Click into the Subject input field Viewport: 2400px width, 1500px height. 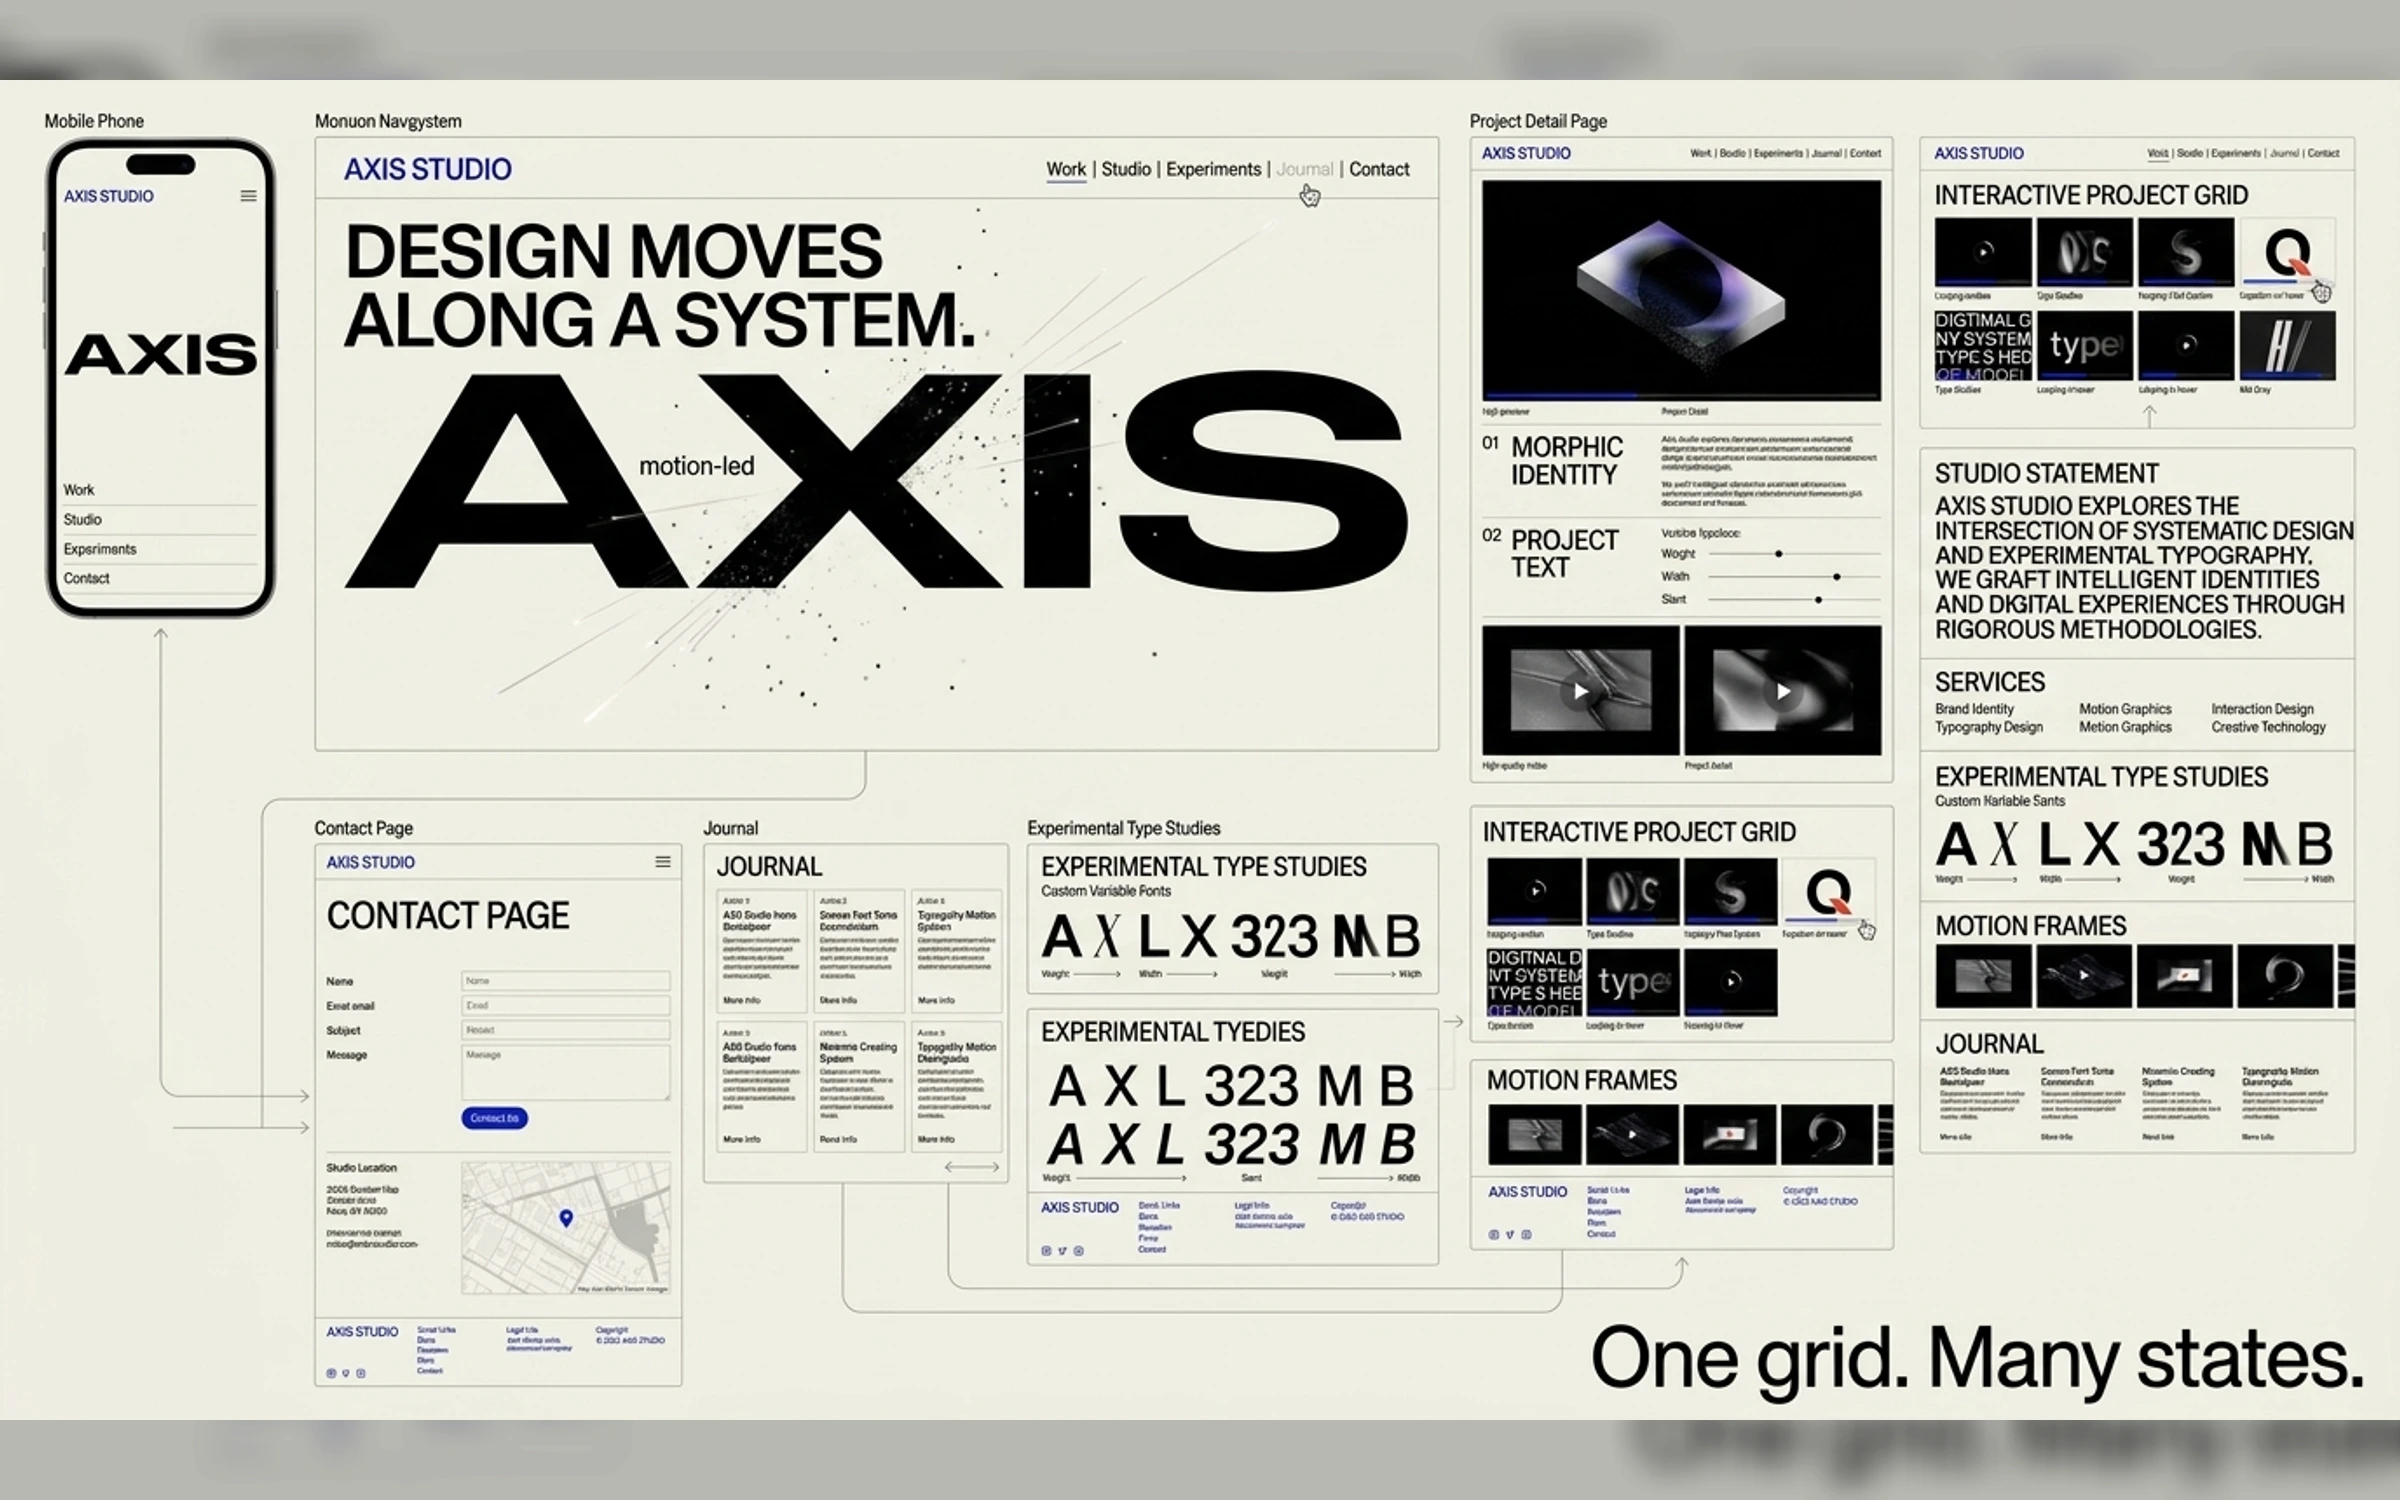tap(565, 1030)
